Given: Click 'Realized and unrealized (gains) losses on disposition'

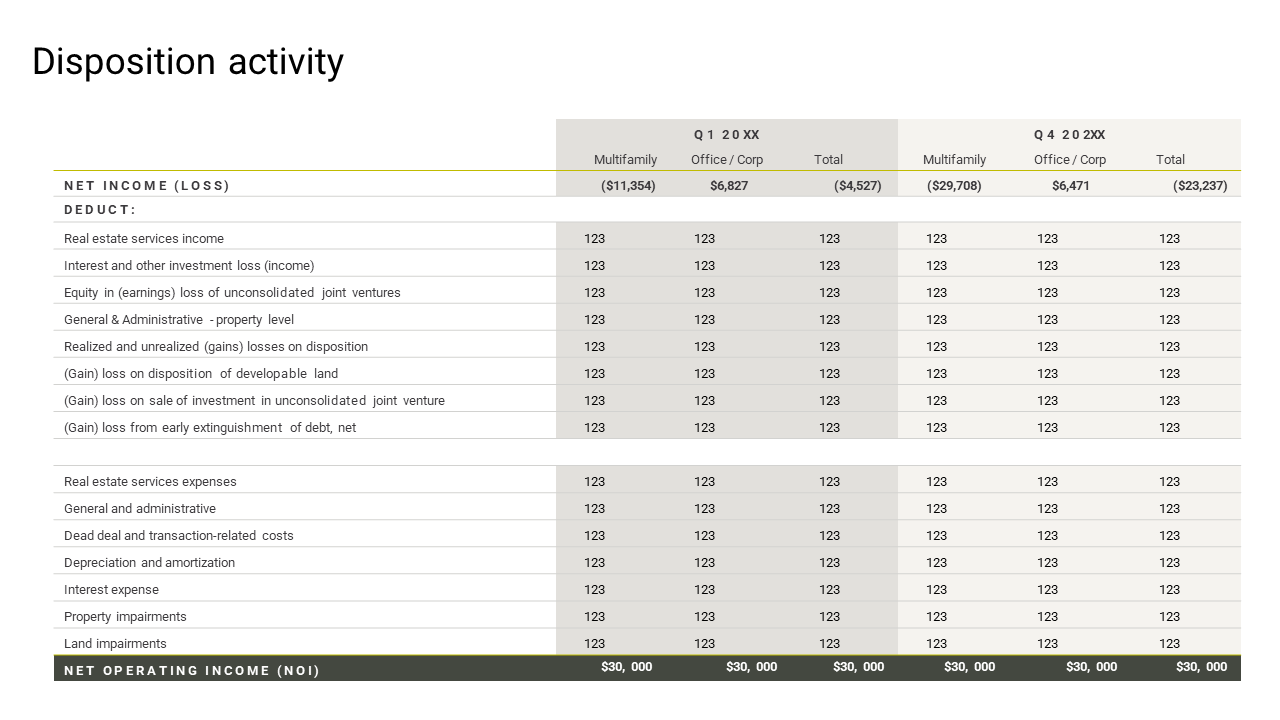Looking at the screenshot, I should point(216,347).
